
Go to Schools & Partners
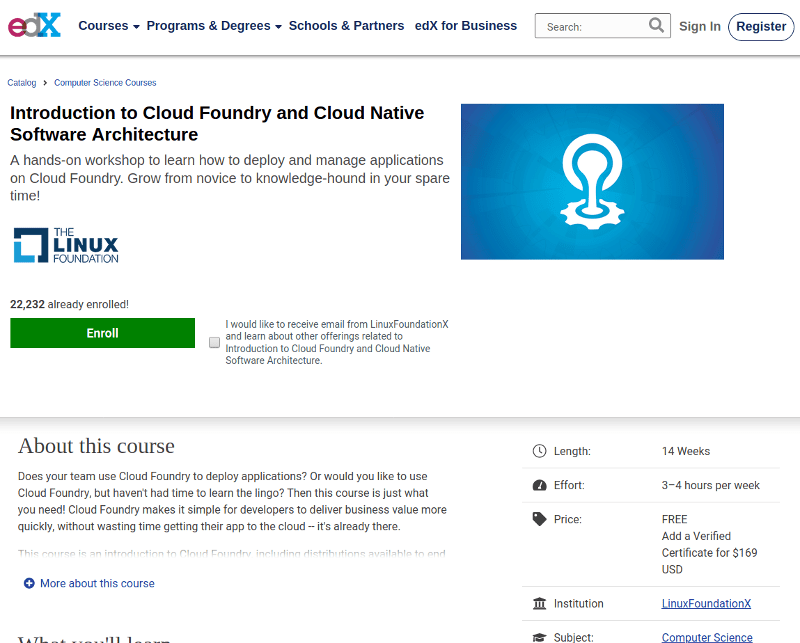click(346, 26)
